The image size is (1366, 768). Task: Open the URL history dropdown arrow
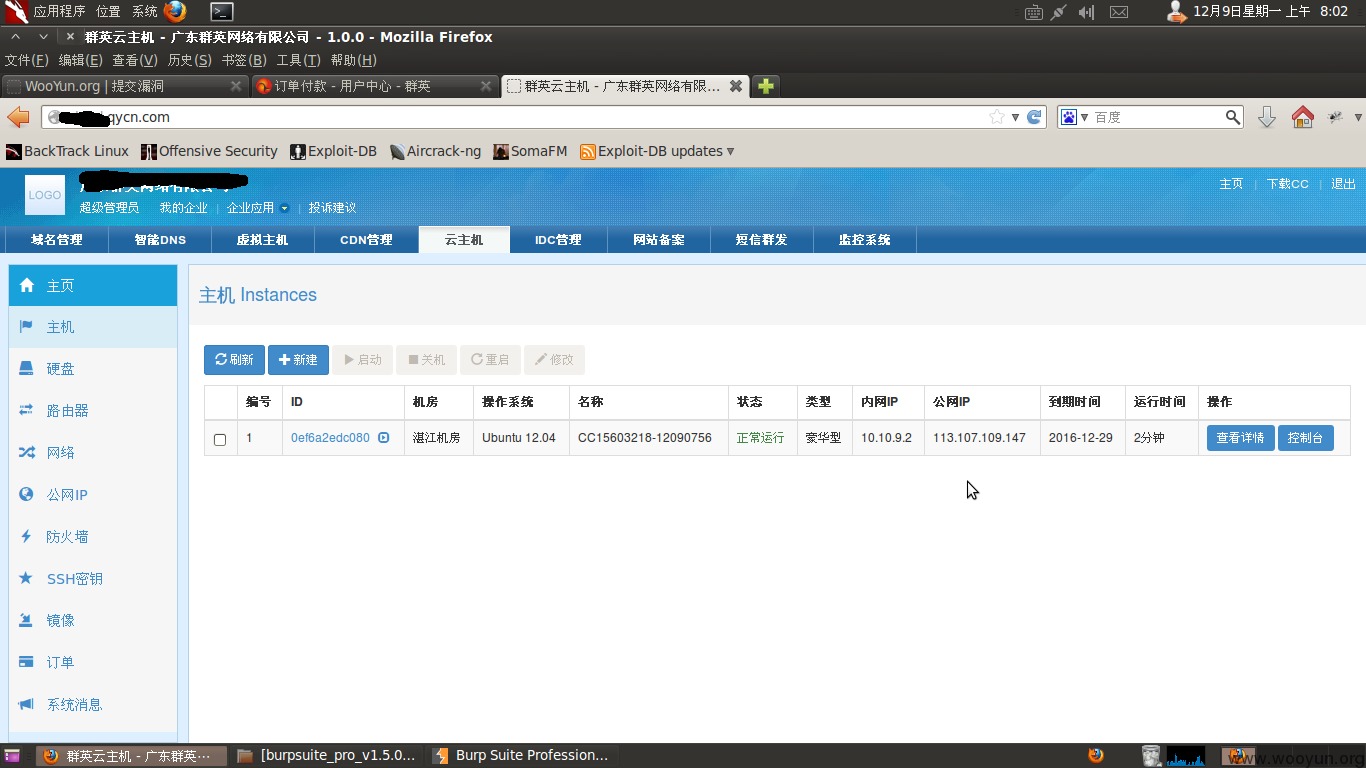click(1015, 117)
